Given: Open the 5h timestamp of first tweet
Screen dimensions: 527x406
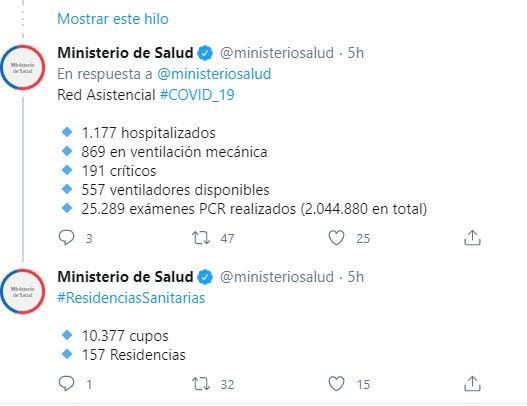Looking at the screenshot, I should click(356, 53).
